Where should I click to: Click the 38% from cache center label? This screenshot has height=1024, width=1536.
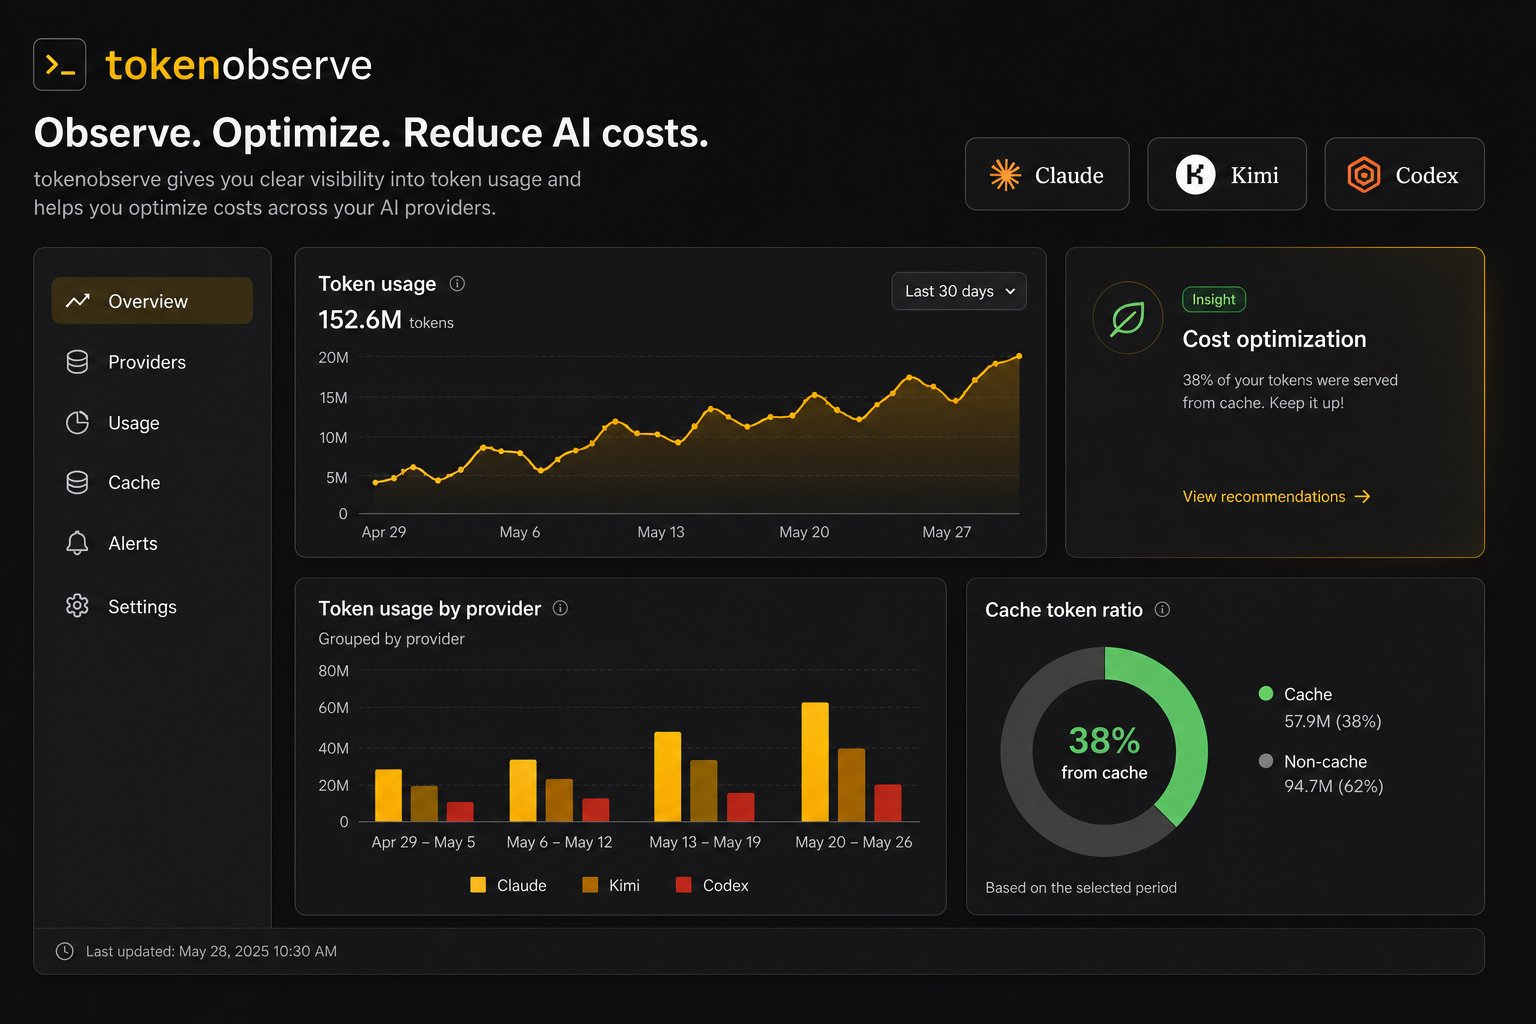1104,752
